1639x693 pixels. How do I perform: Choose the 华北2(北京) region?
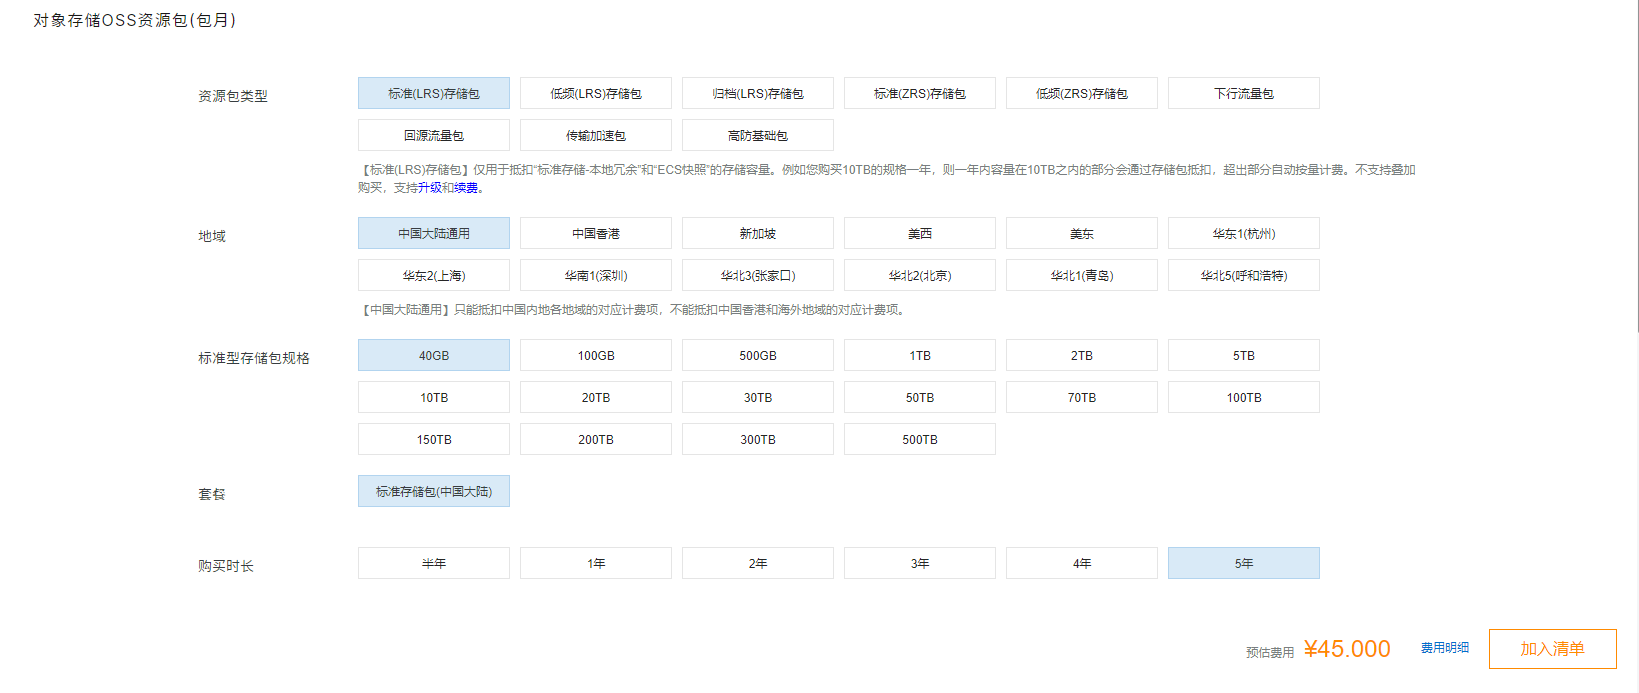[x=919, y=275]
